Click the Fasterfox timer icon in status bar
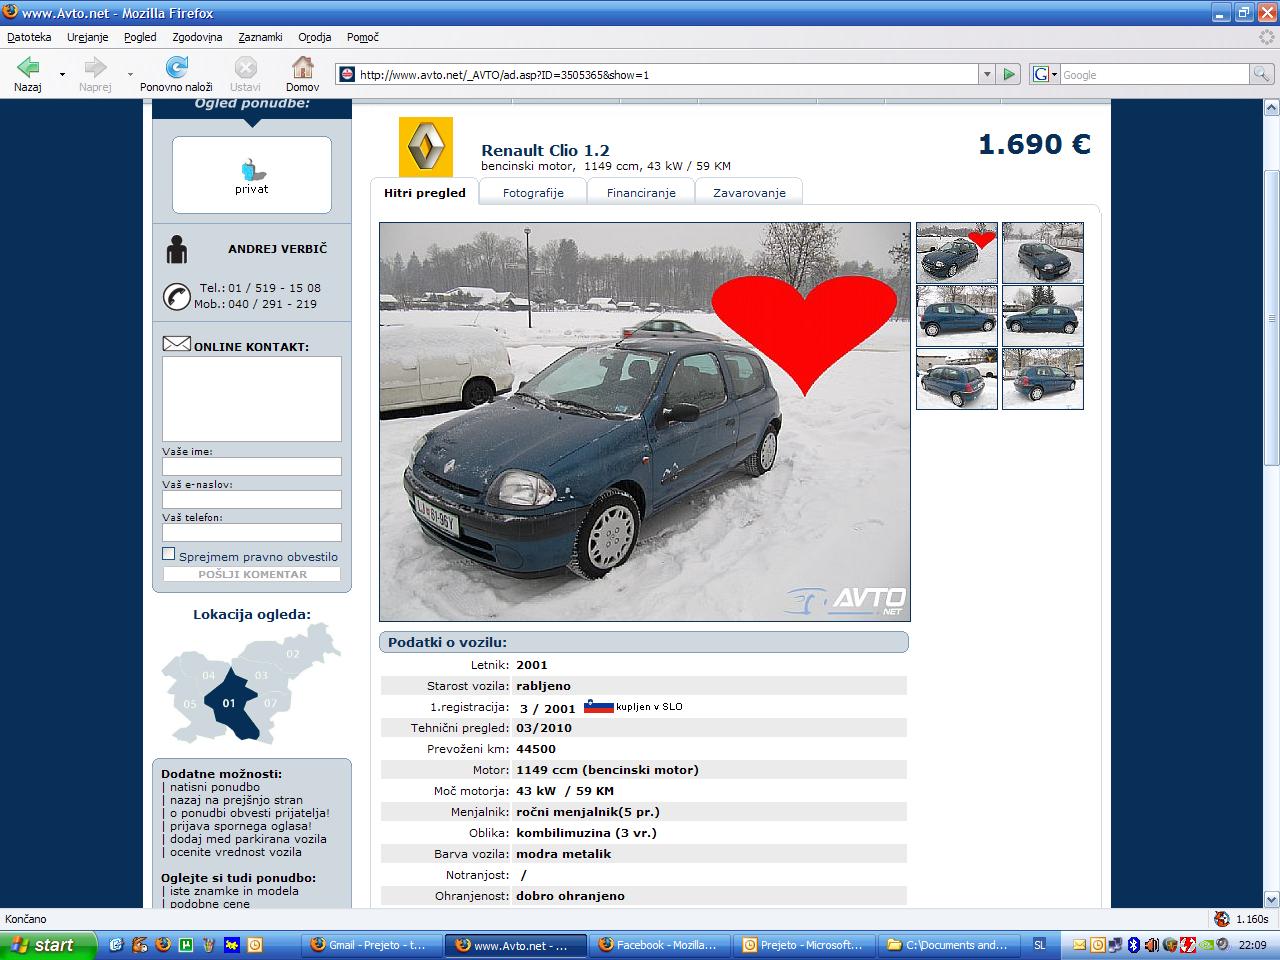Viewport: 1280px width, 960px height. [x=1221, y=919]
